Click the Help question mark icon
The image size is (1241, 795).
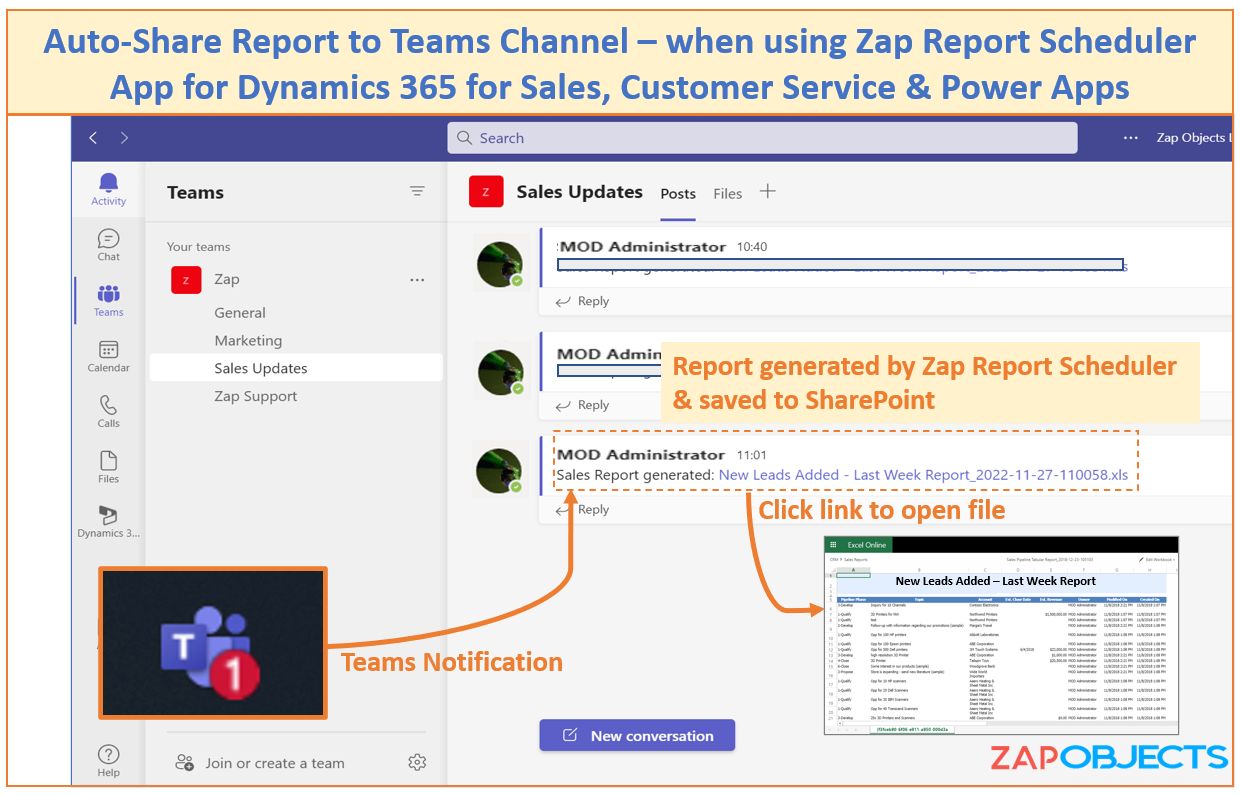108,759
